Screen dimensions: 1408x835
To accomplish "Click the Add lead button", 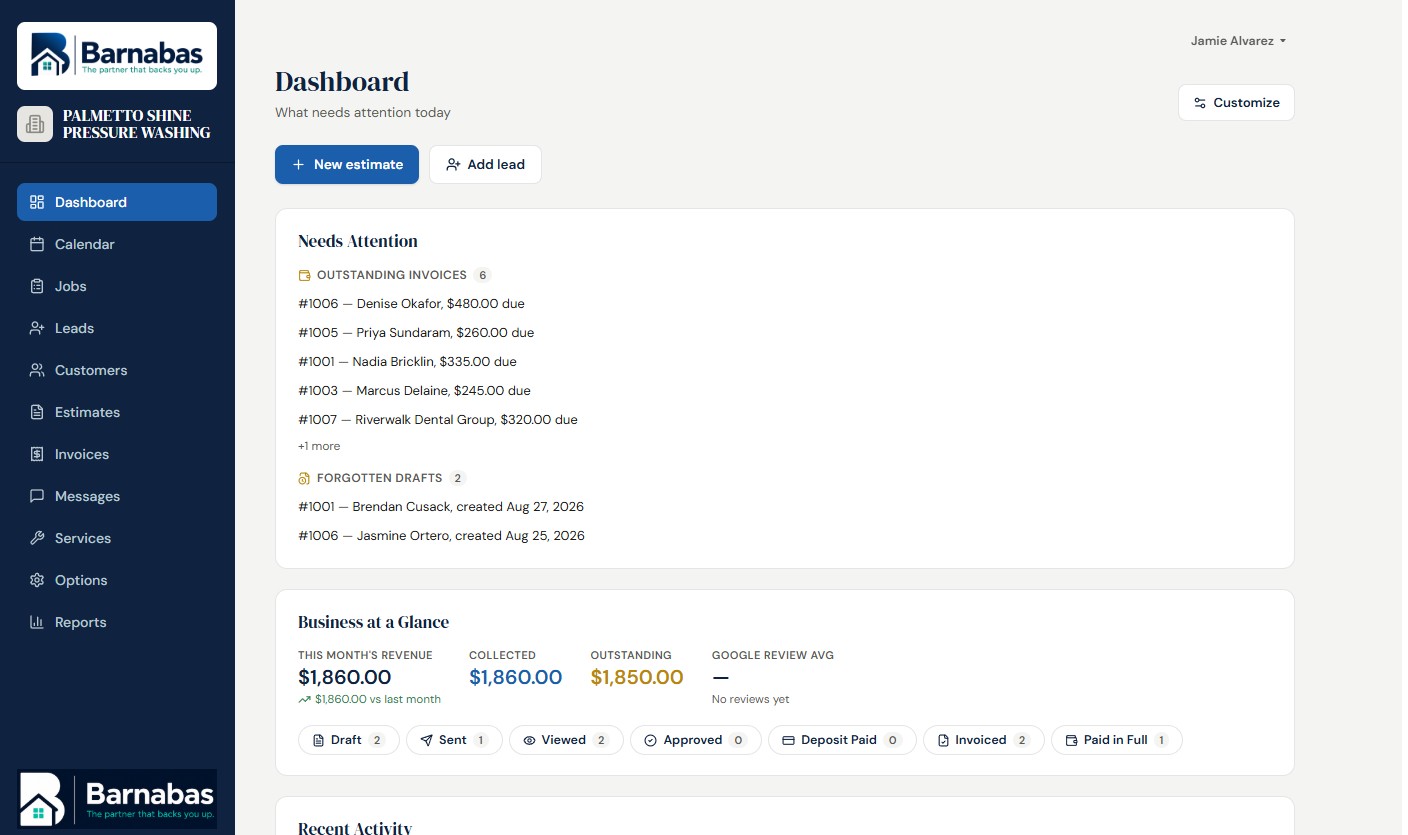I will point(485,164).
